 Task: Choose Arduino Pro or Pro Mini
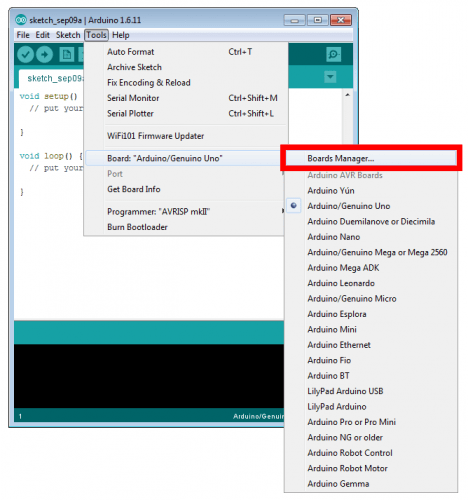(x=371, y=422)
